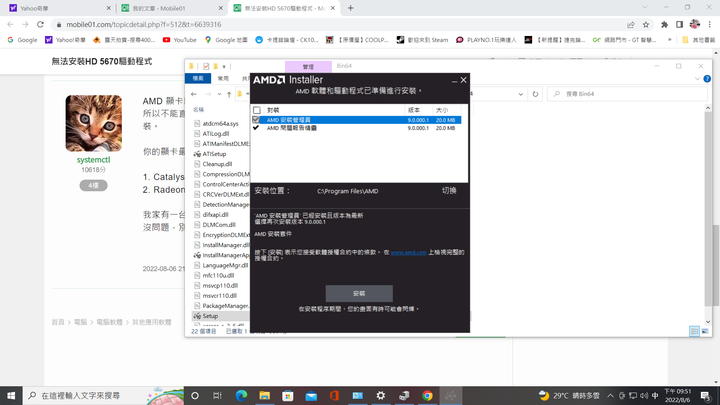Image resolution: width=720 pixels, height=405 pixels.
Task: Click the refresh icon in File Explorer
Action: click(535, 94)
